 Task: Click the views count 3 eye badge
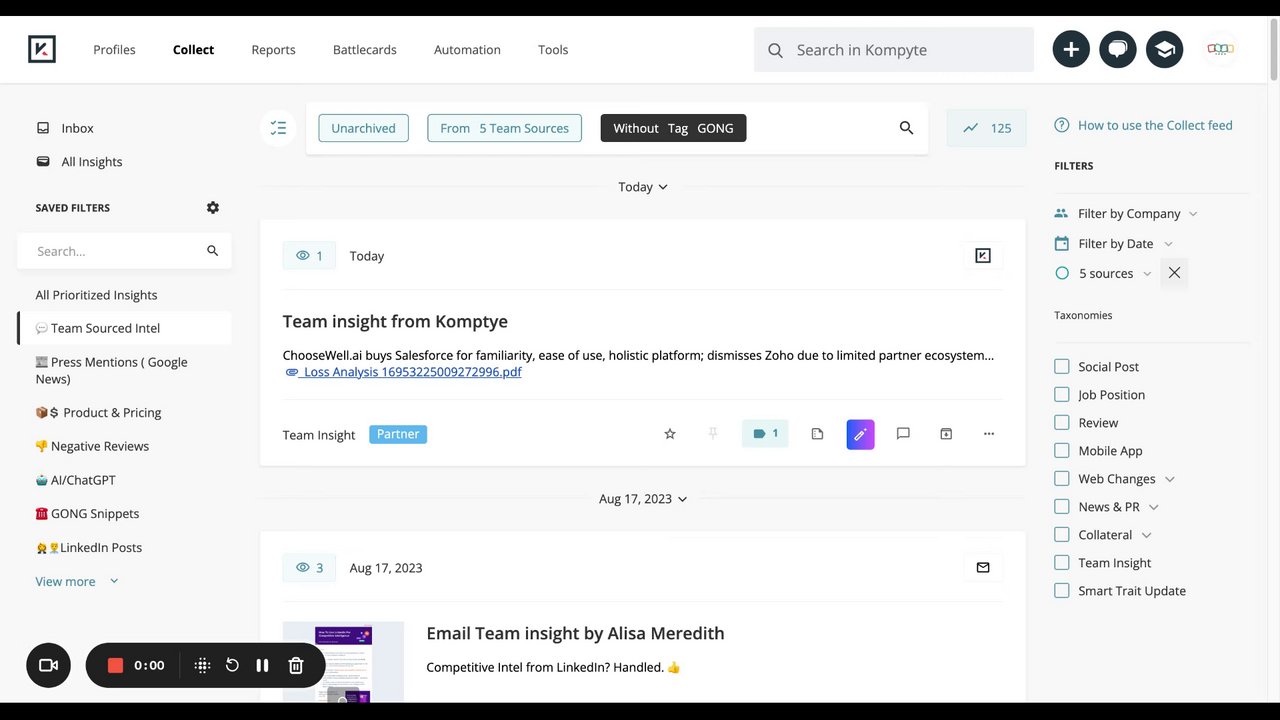(309, 568)
